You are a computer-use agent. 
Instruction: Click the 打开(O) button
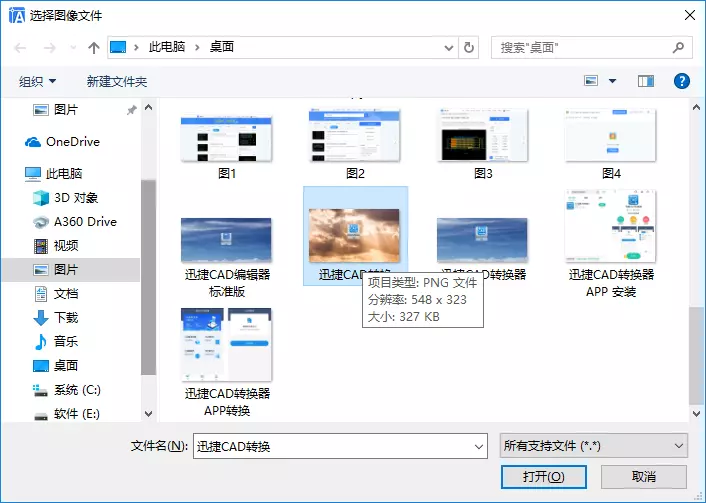pos(543,477)
